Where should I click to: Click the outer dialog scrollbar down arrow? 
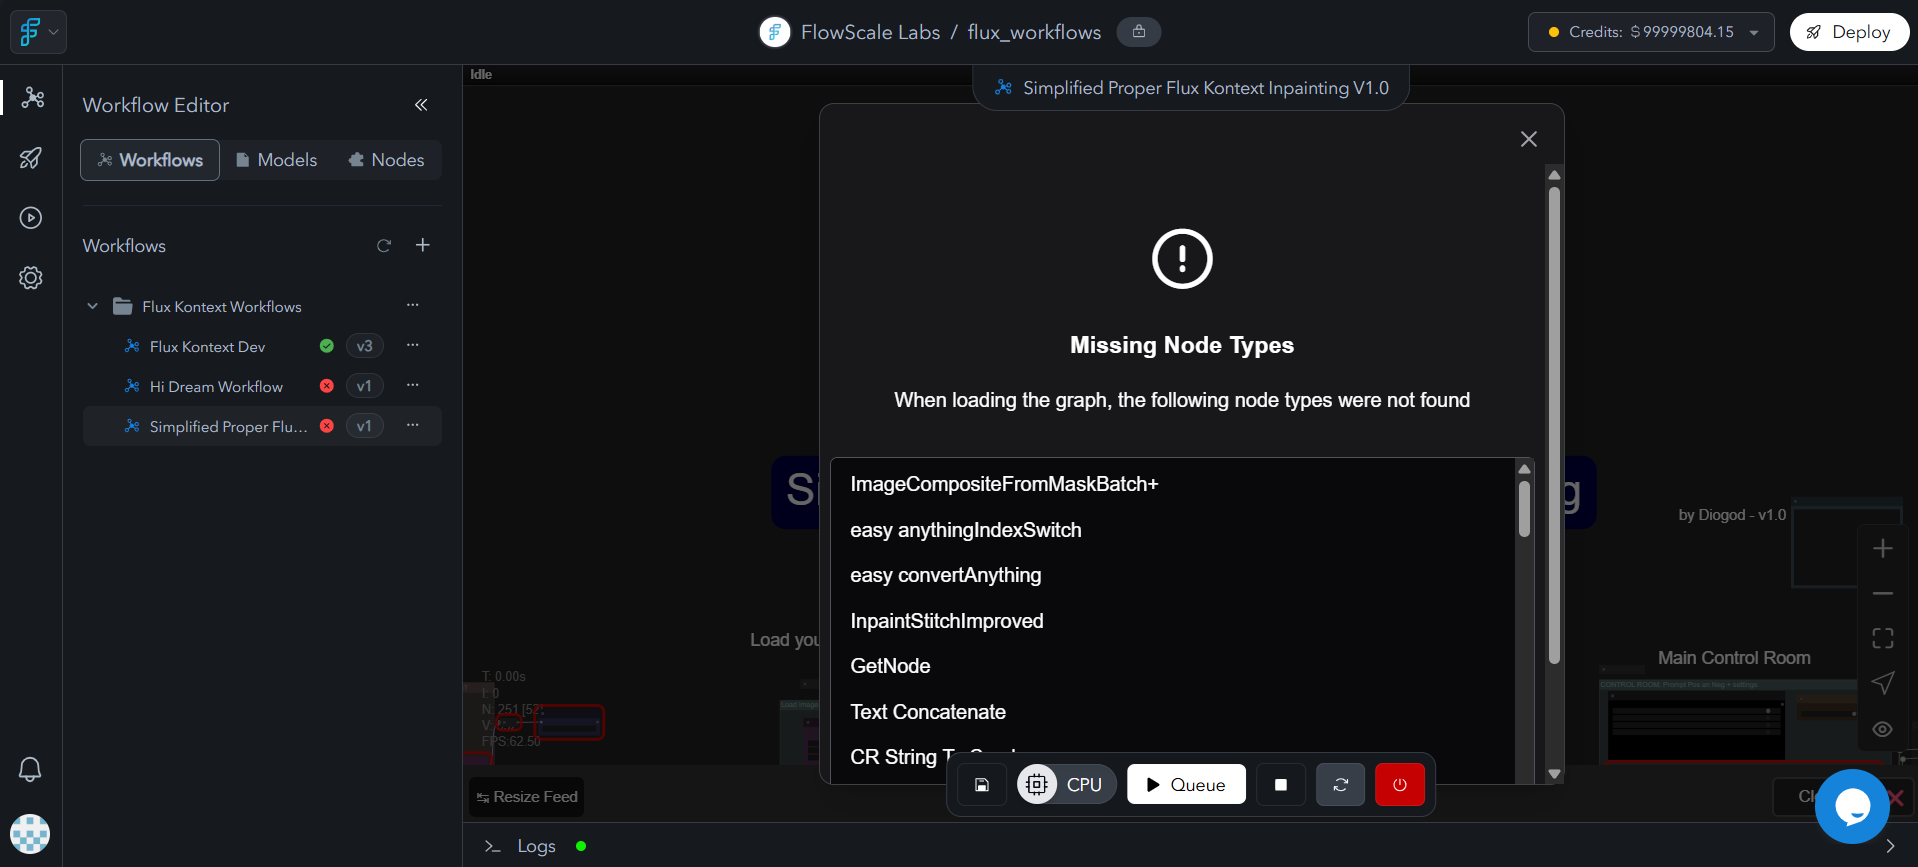(x=1554, y=773)
